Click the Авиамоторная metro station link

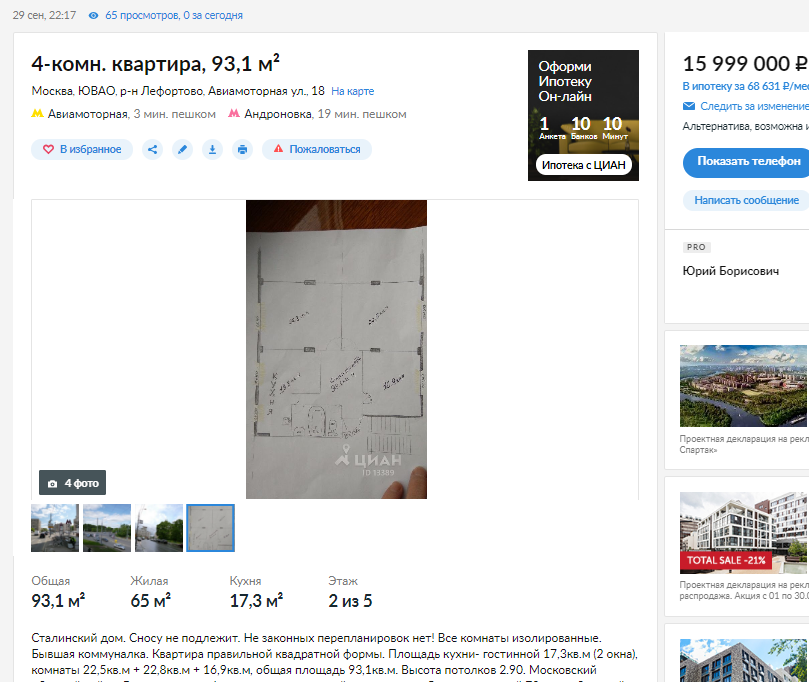pyautogui.click(x=88, y=114)
